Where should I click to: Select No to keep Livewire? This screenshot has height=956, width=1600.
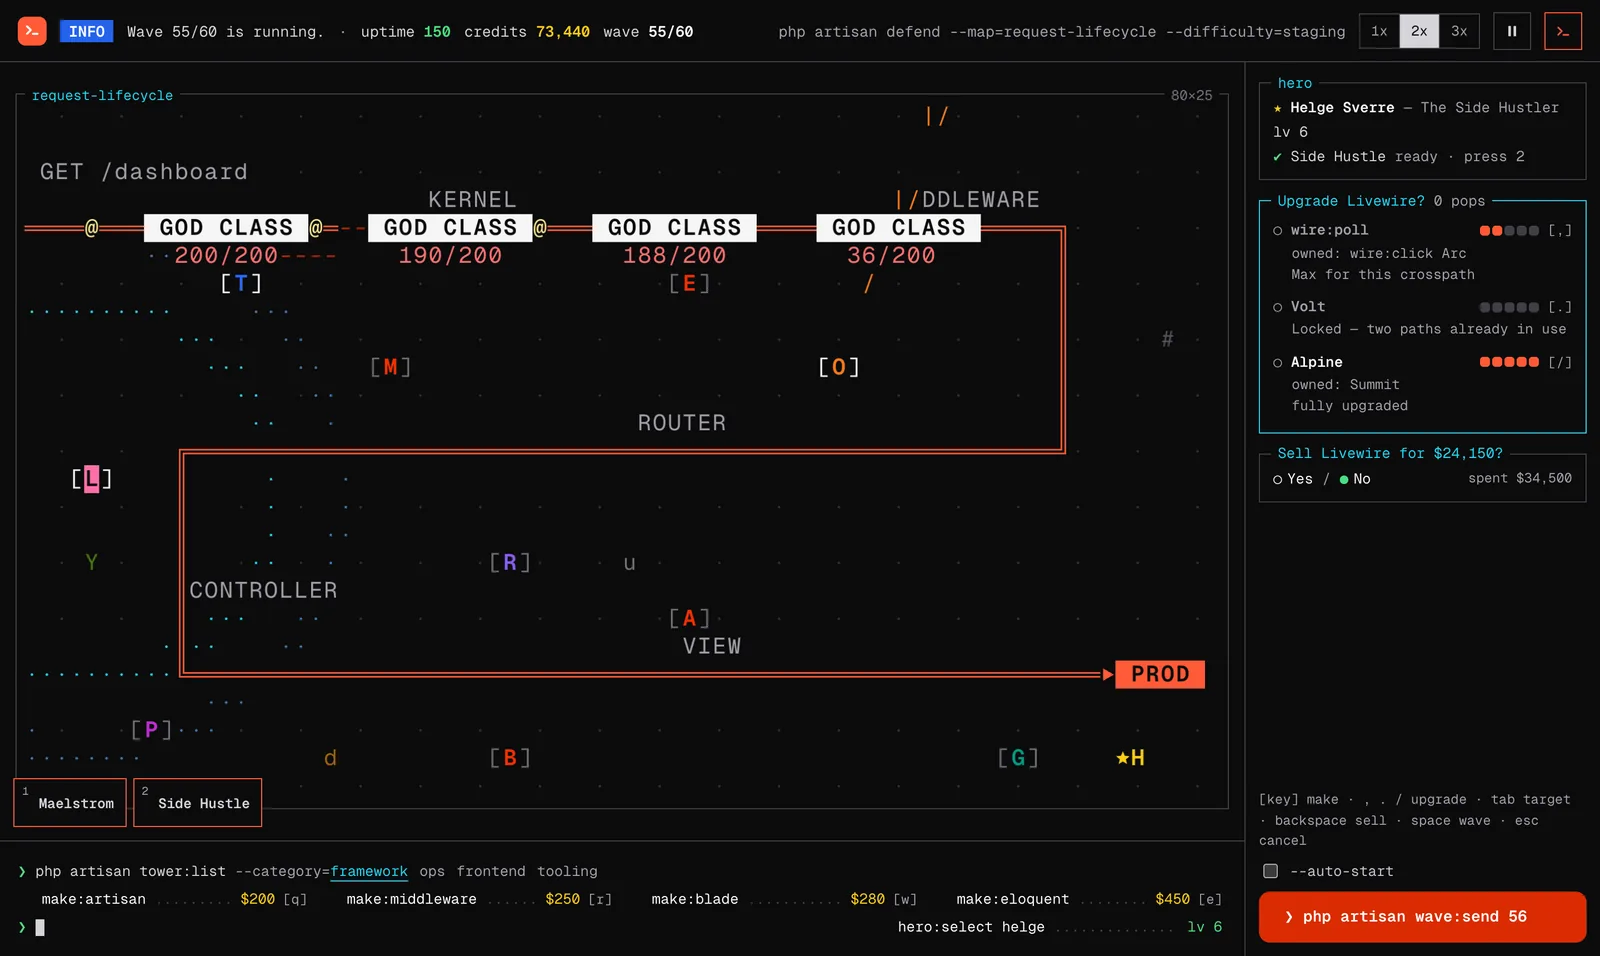click(x=1355, y=479)
